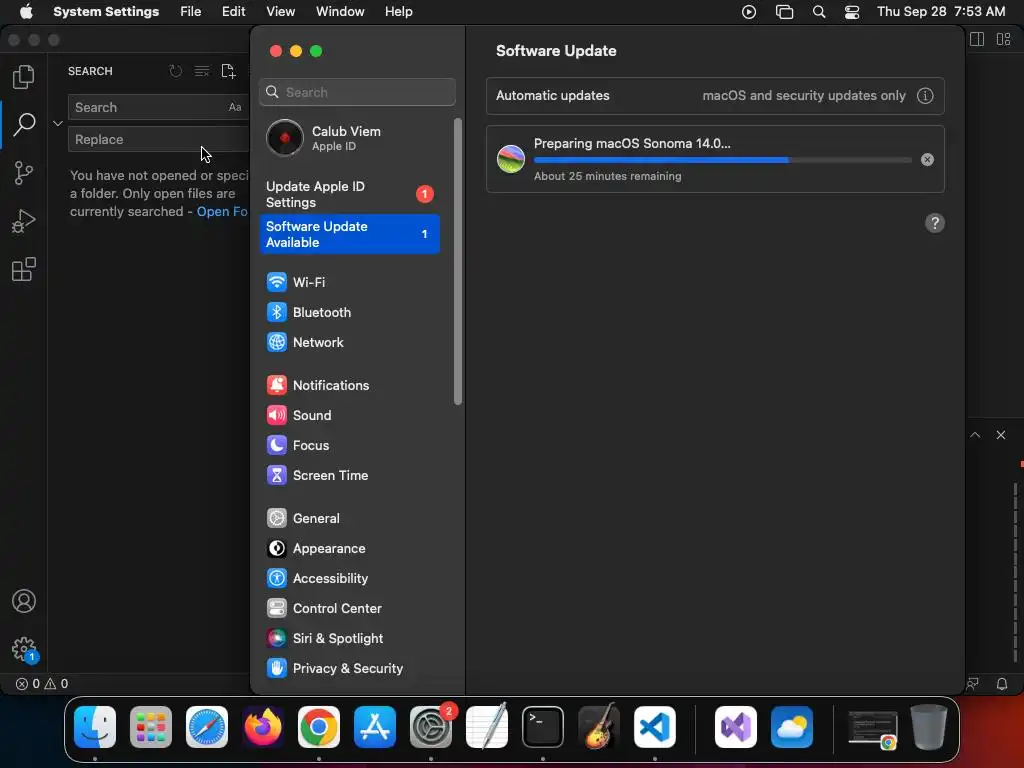This screenshot has width=1024, height=768.
Task: Open the Window menu
Action: pyautogui.click(x=340, y=12)
